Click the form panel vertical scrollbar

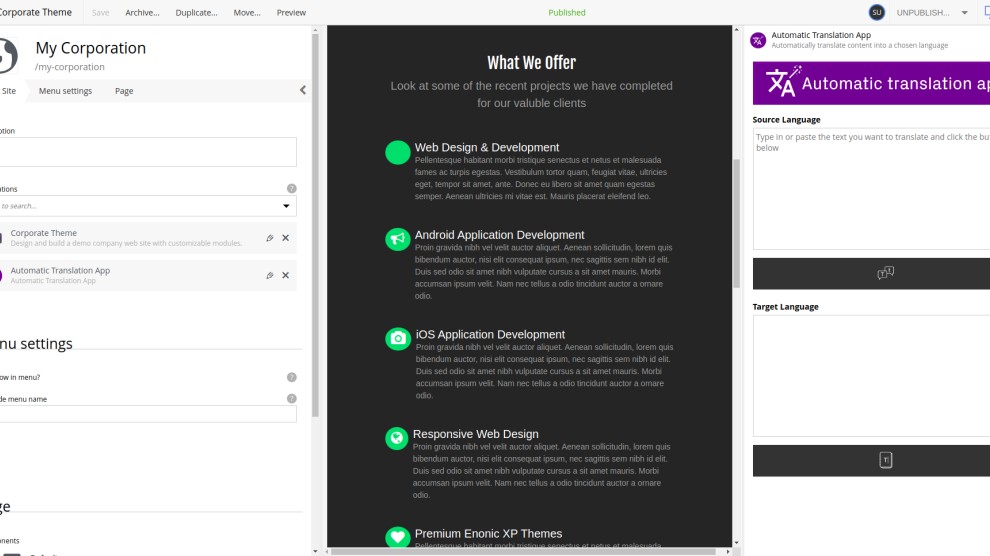(x=315, y=225)
